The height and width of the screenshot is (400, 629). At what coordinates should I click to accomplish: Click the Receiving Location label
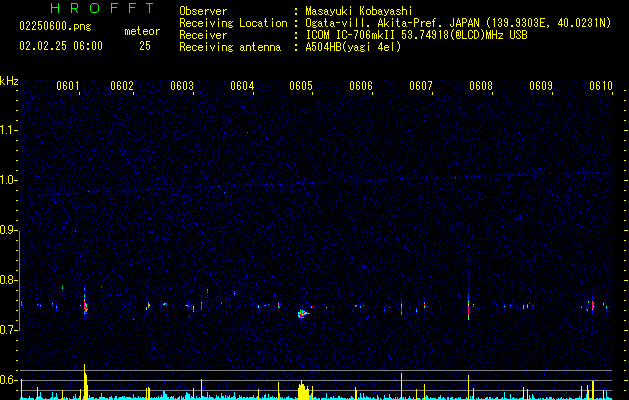[233, 23]
